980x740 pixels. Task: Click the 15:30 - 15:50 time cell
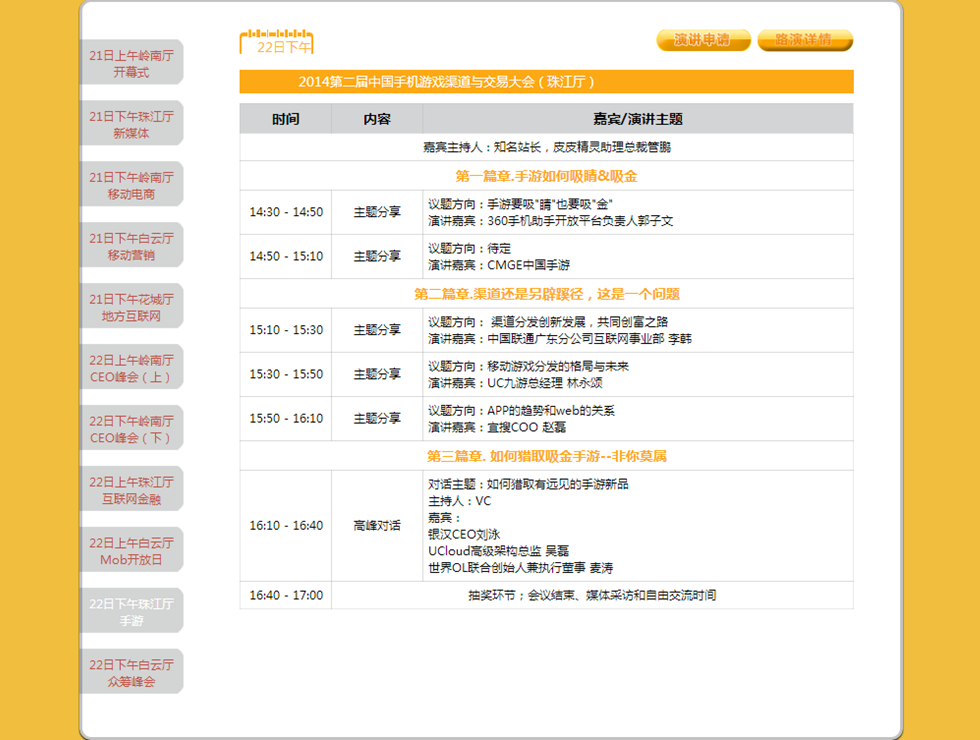286,374
